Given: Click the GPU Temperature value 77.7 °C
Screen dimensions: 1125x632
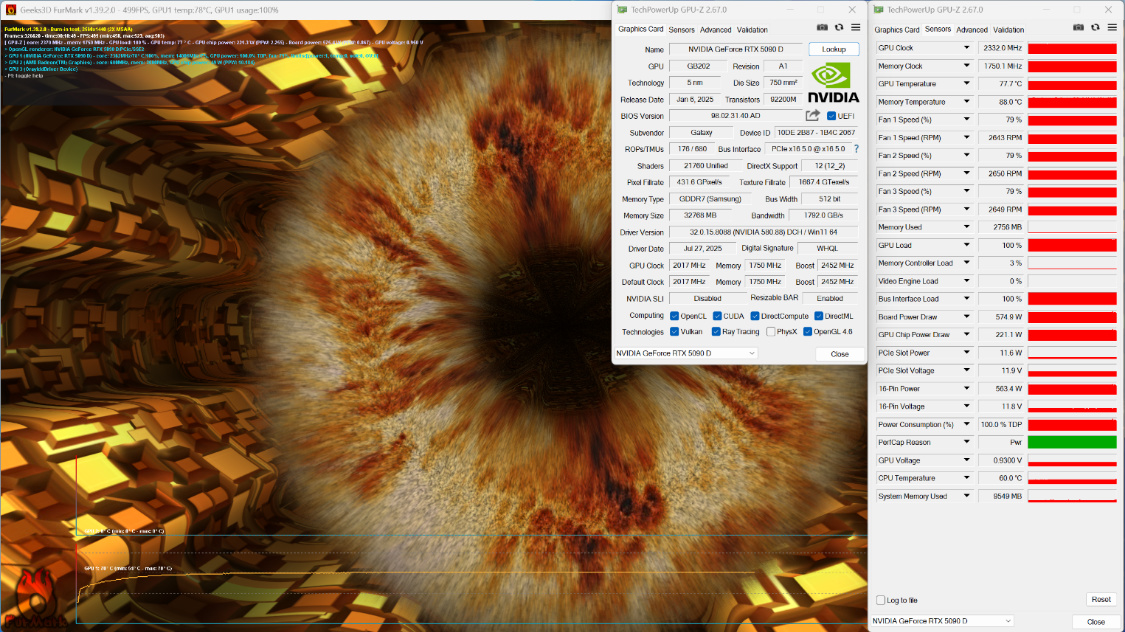Looking at the screenshot, I should [x=1002, y=84].
